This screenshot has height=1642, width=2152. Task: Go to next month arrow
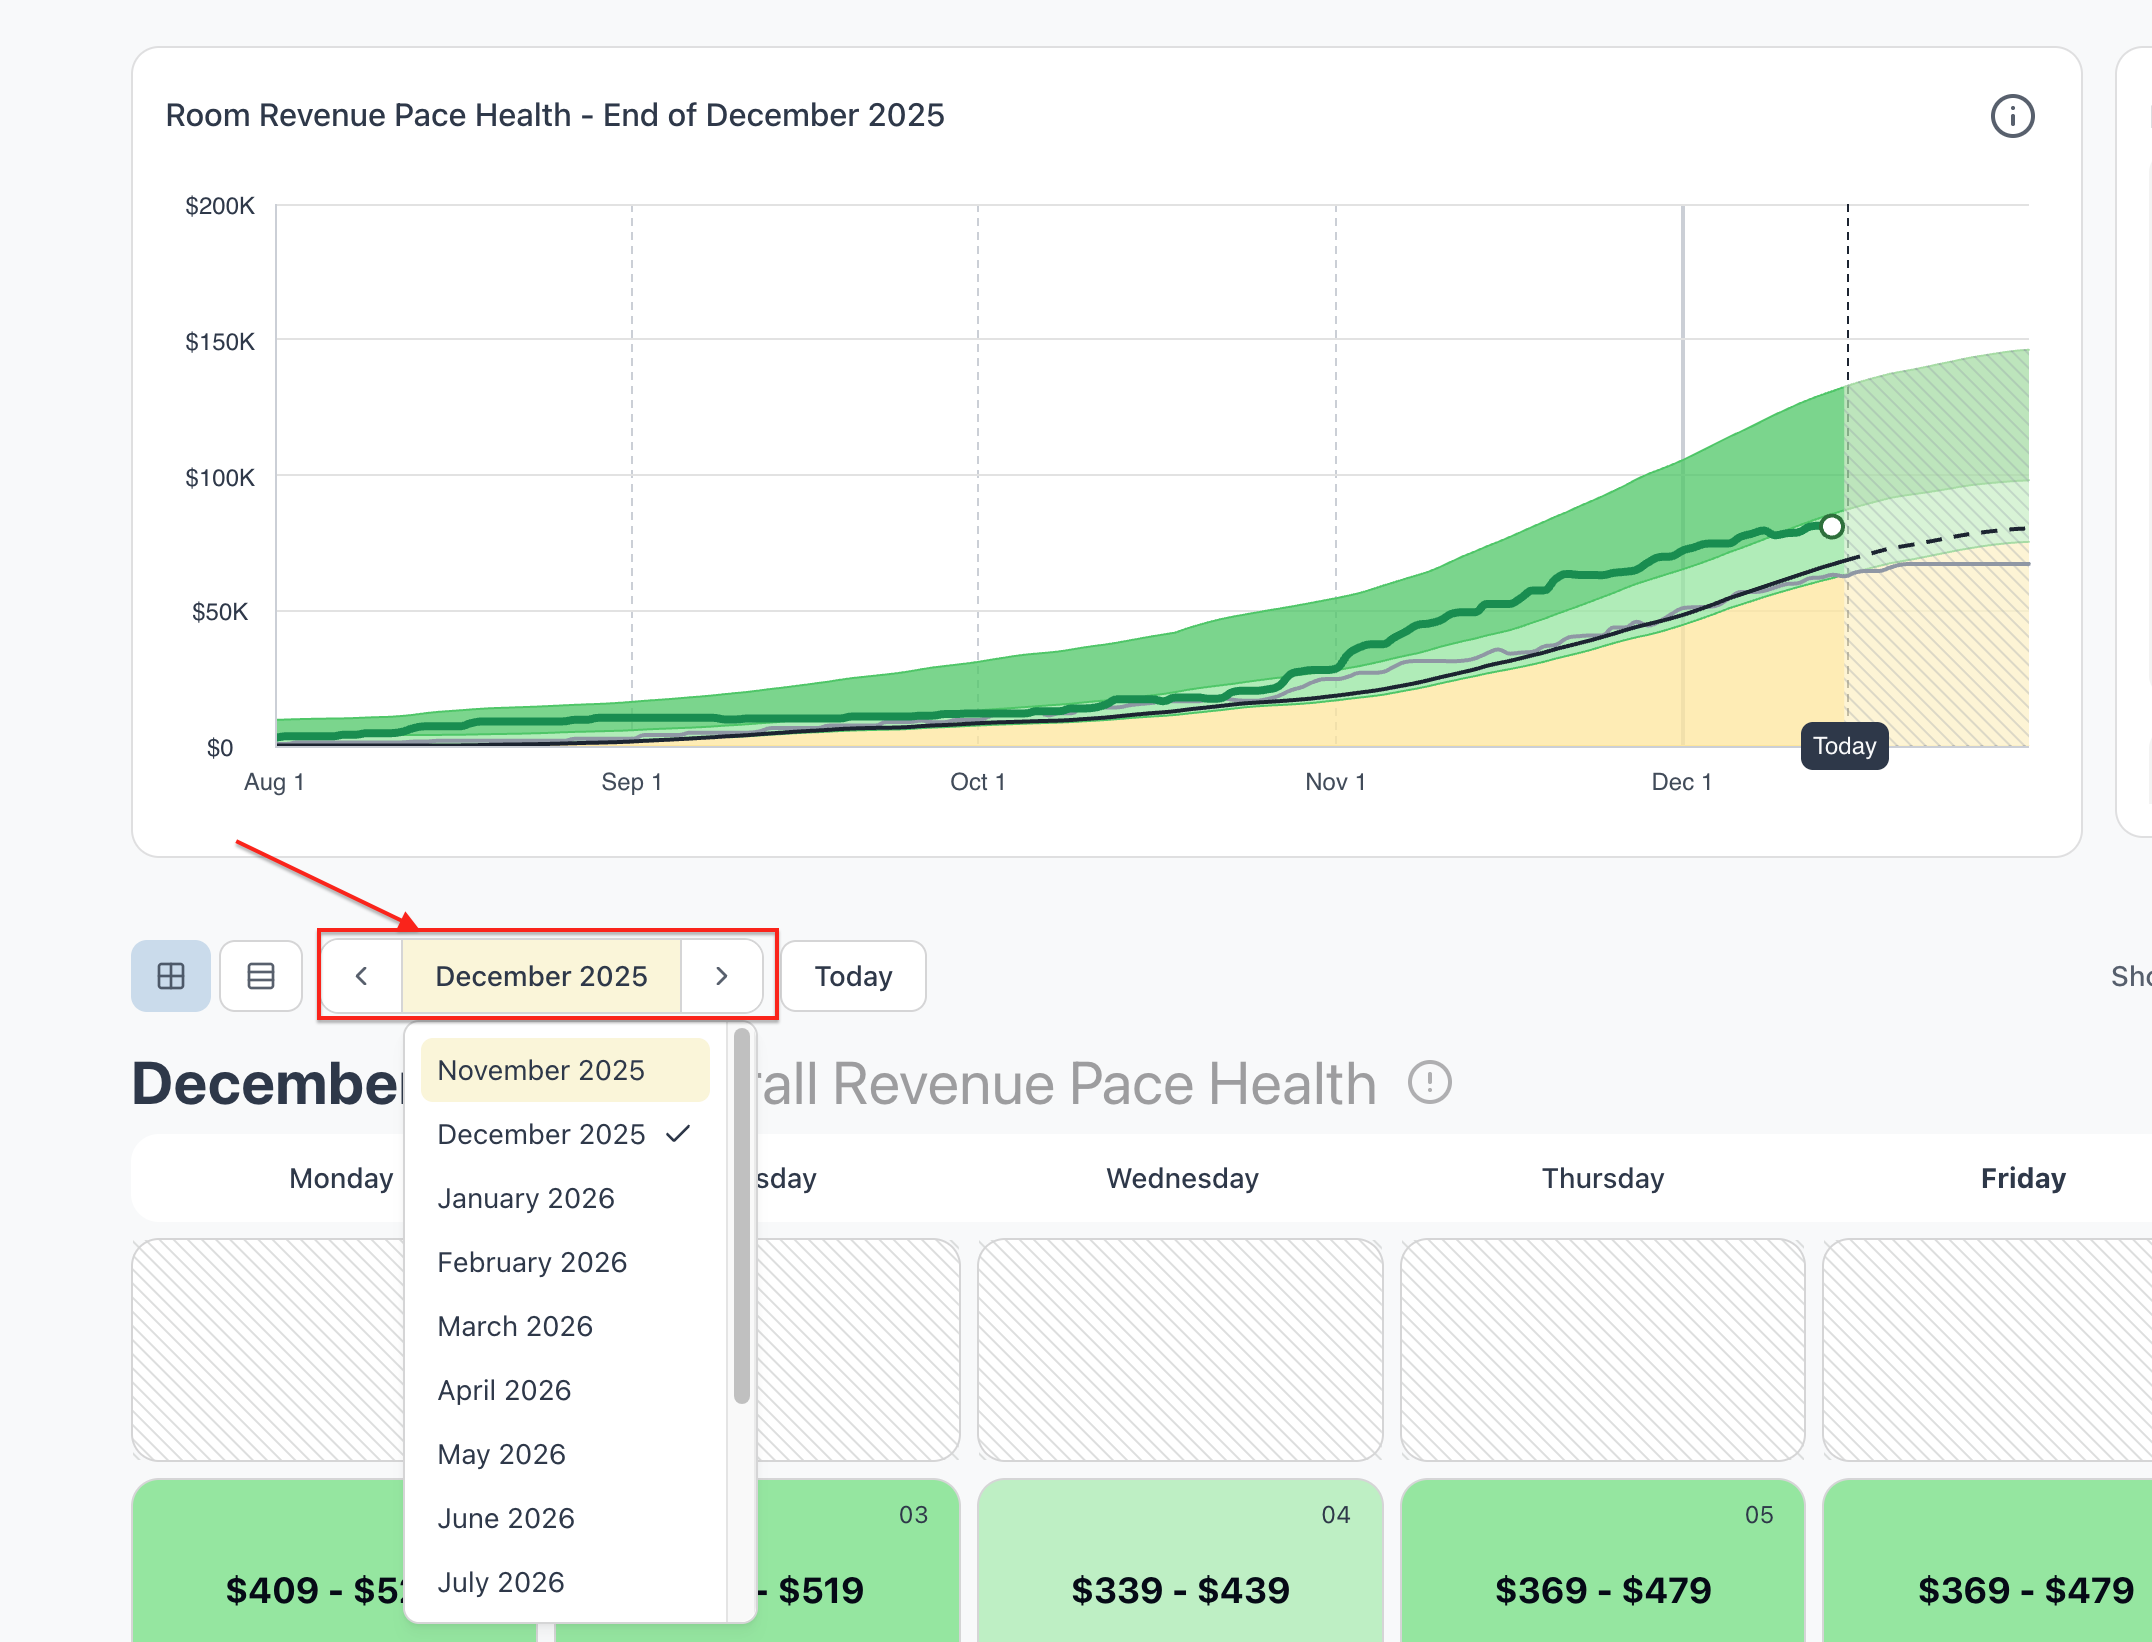click(721, 976)
